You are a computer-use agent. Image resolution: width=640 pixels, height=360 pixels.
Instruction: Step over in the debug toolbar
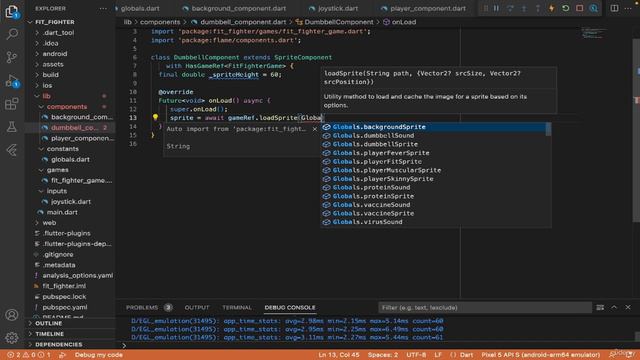(510, 8)
